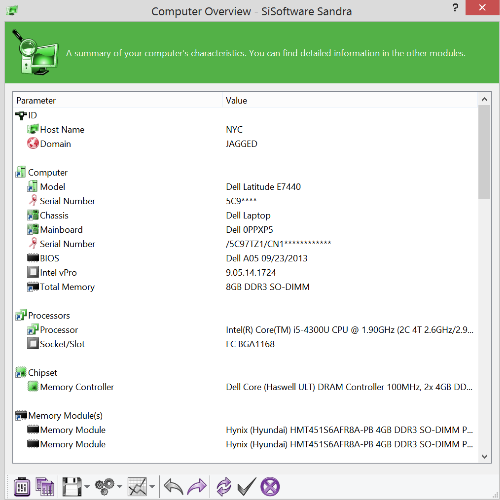Click the 8GB DDR3 SO-DIMM value
The width and height of the screenshot is (500, 500).
pyautogui.click(x=267, y=287)
